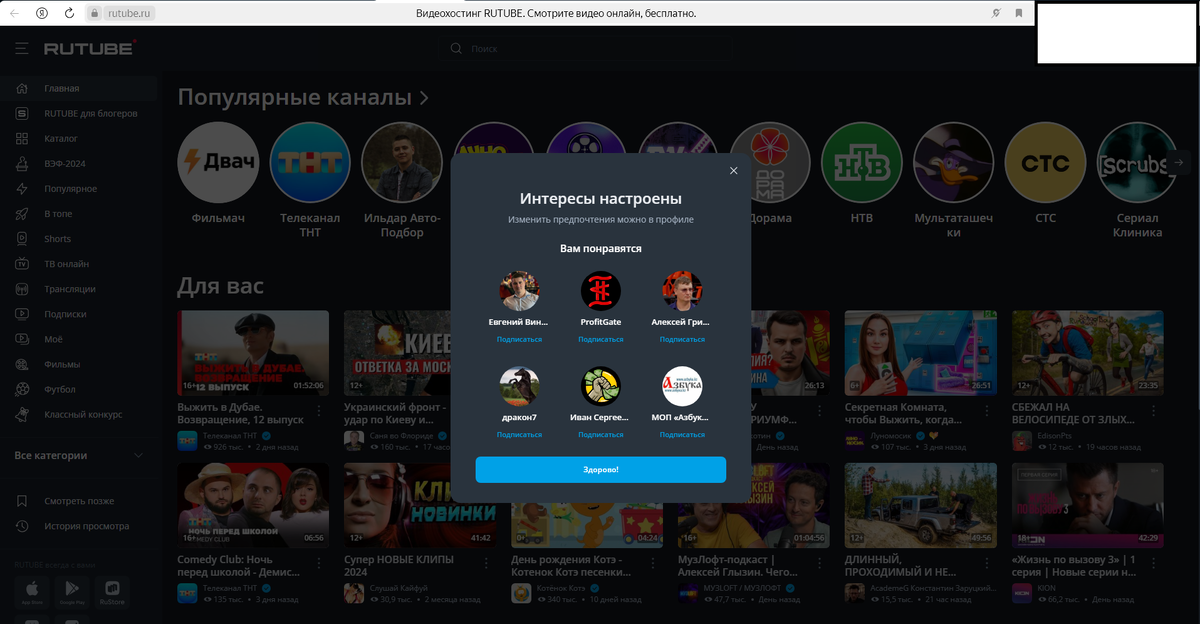Open the Google Play badge
This screenshot has width=1200, height=624.
click(x=71, y=592)
